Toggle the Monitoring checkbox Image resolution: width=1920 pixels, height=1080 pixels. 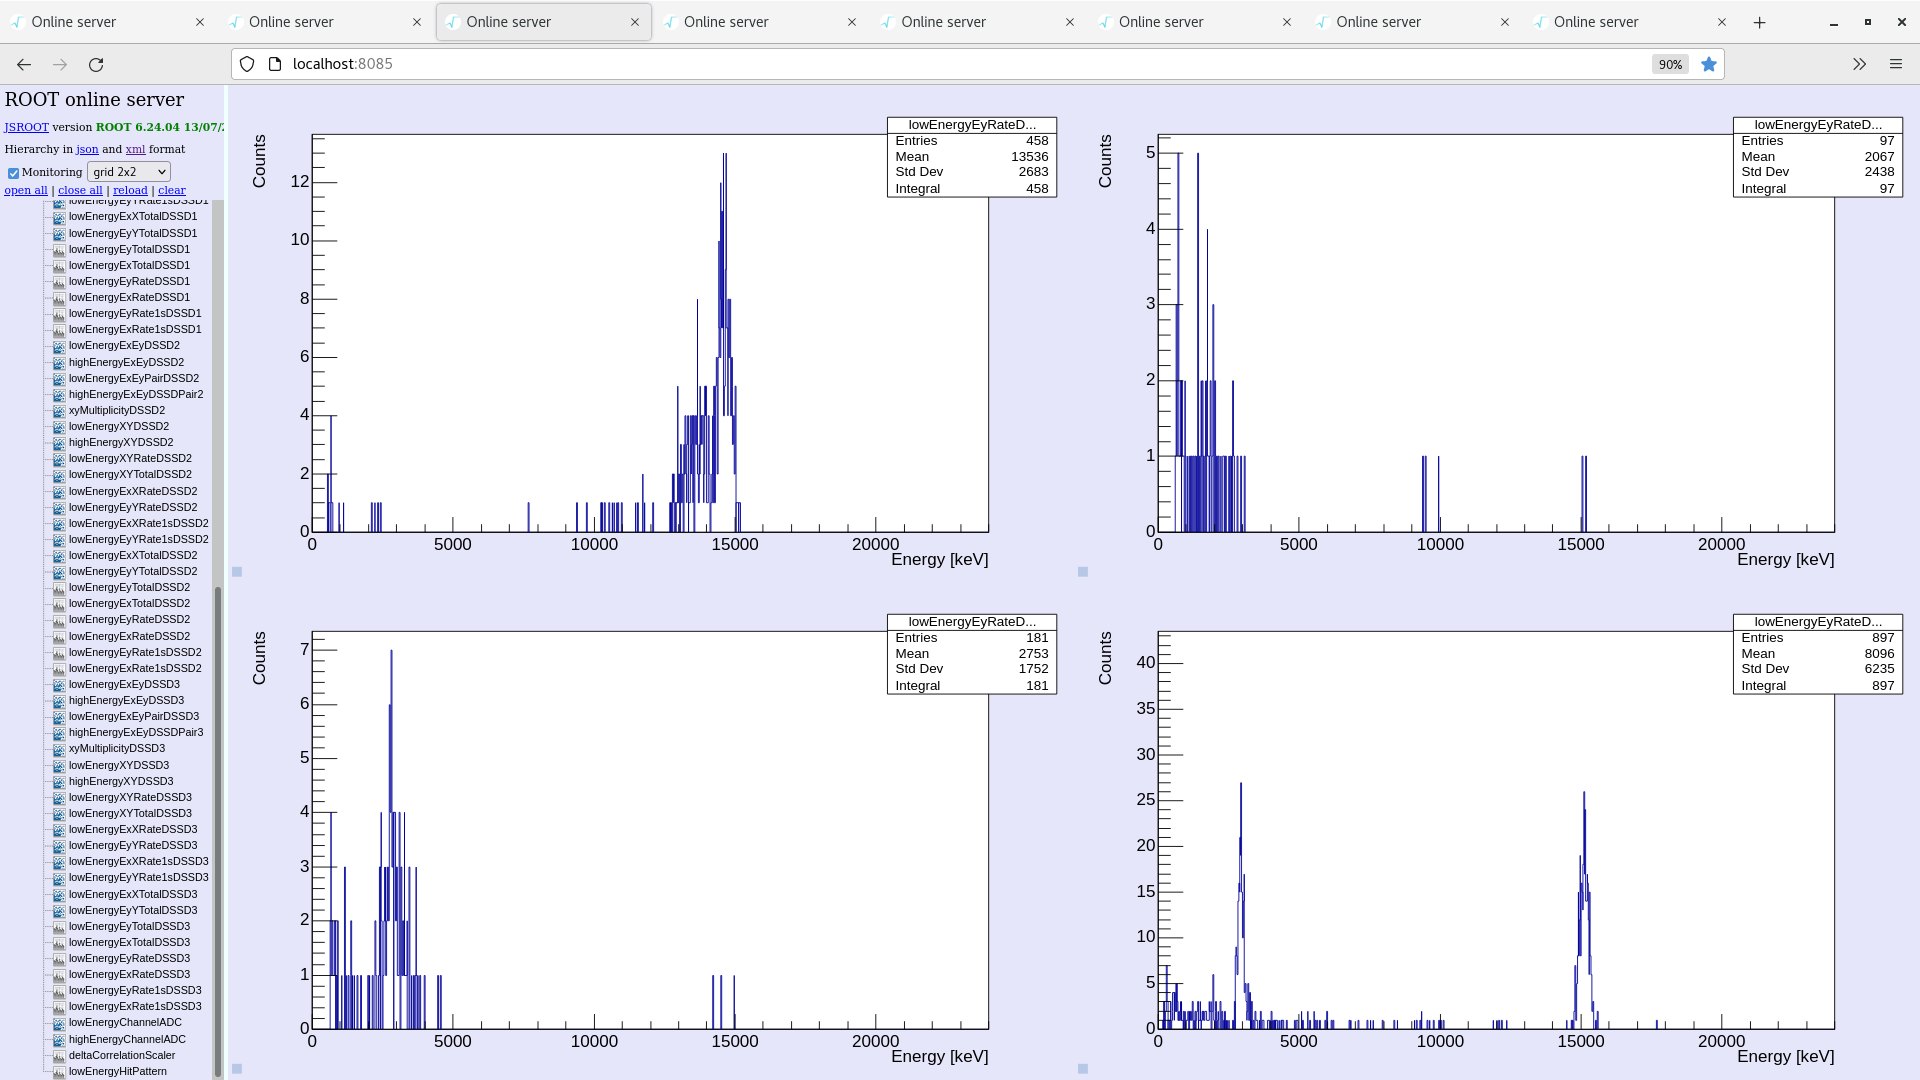click(13, 173)
